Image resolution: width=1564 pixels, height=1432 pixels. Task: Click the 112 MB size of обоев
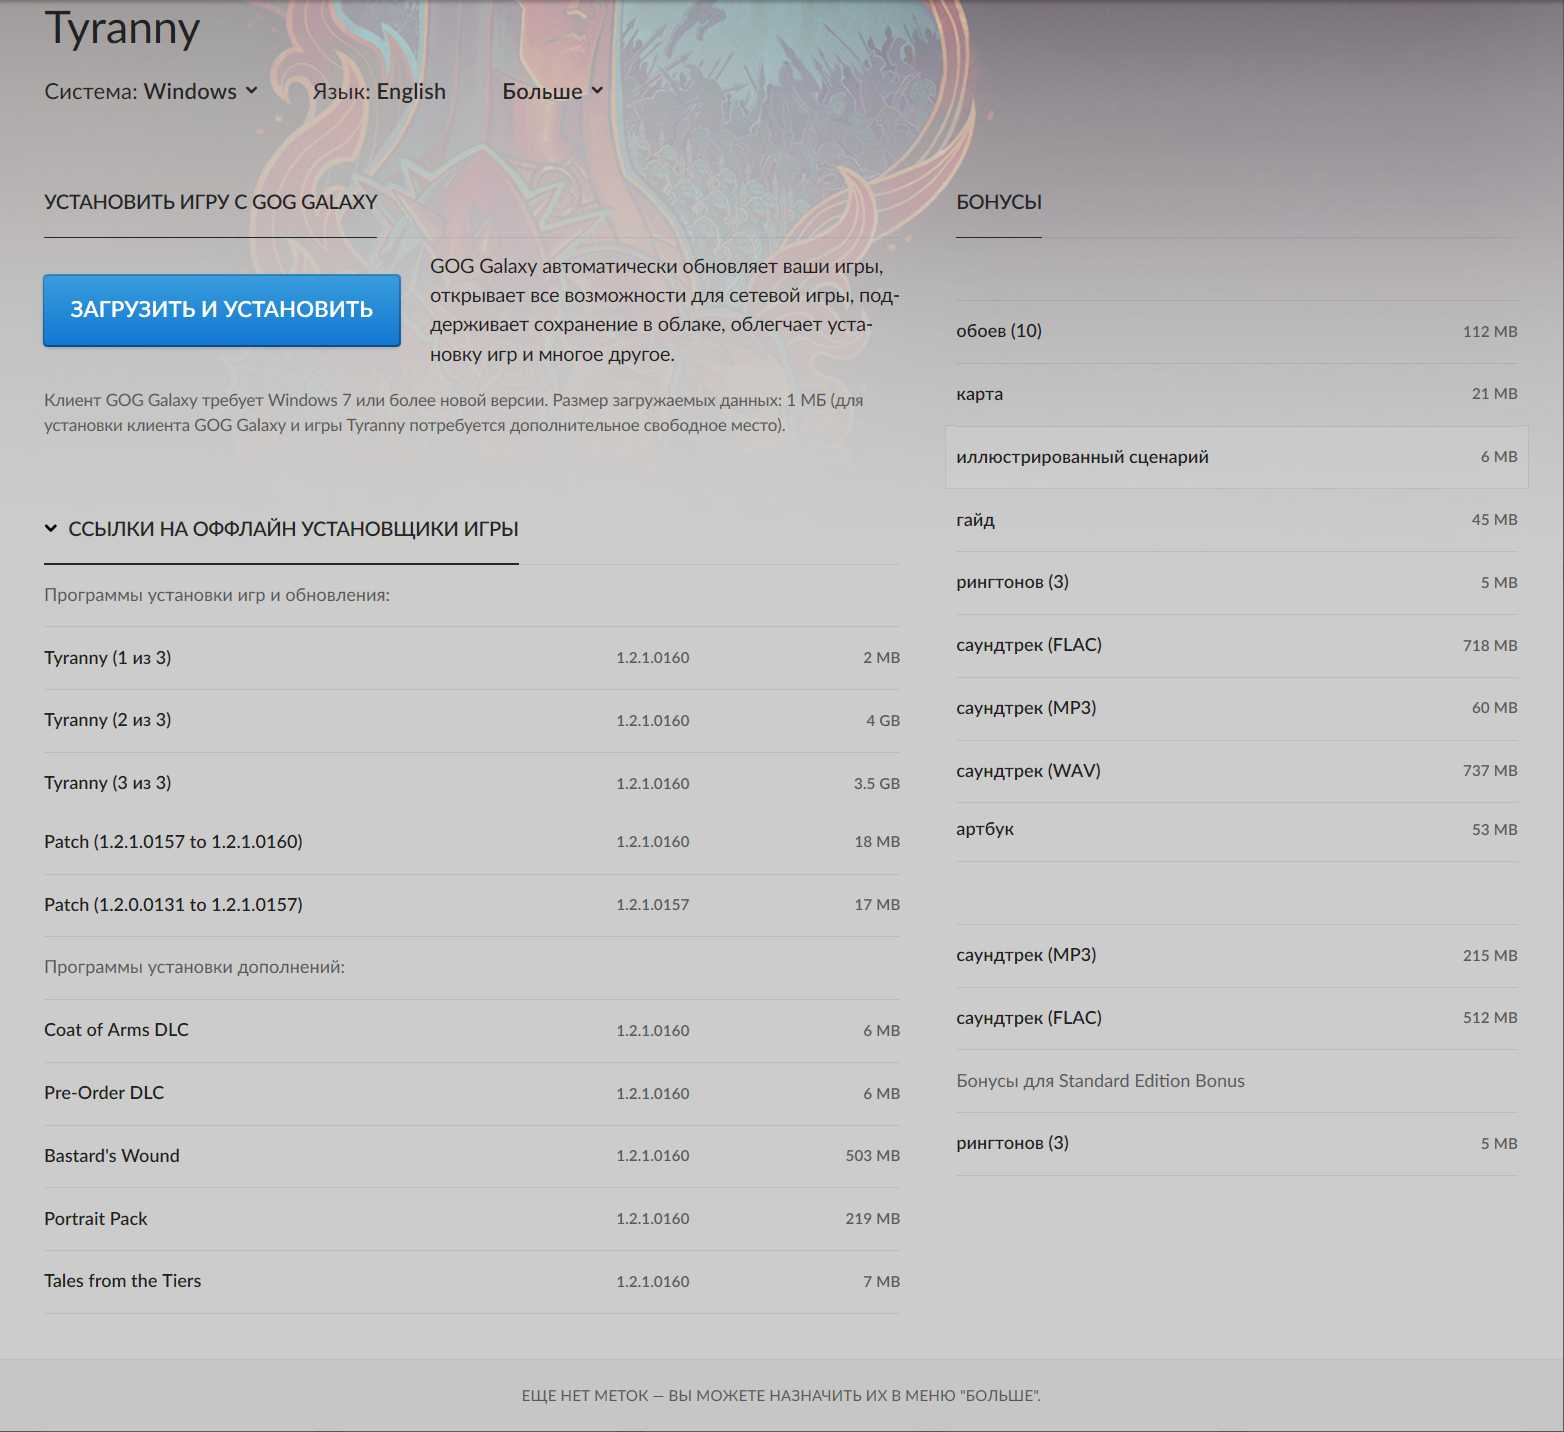(1490, 332)
